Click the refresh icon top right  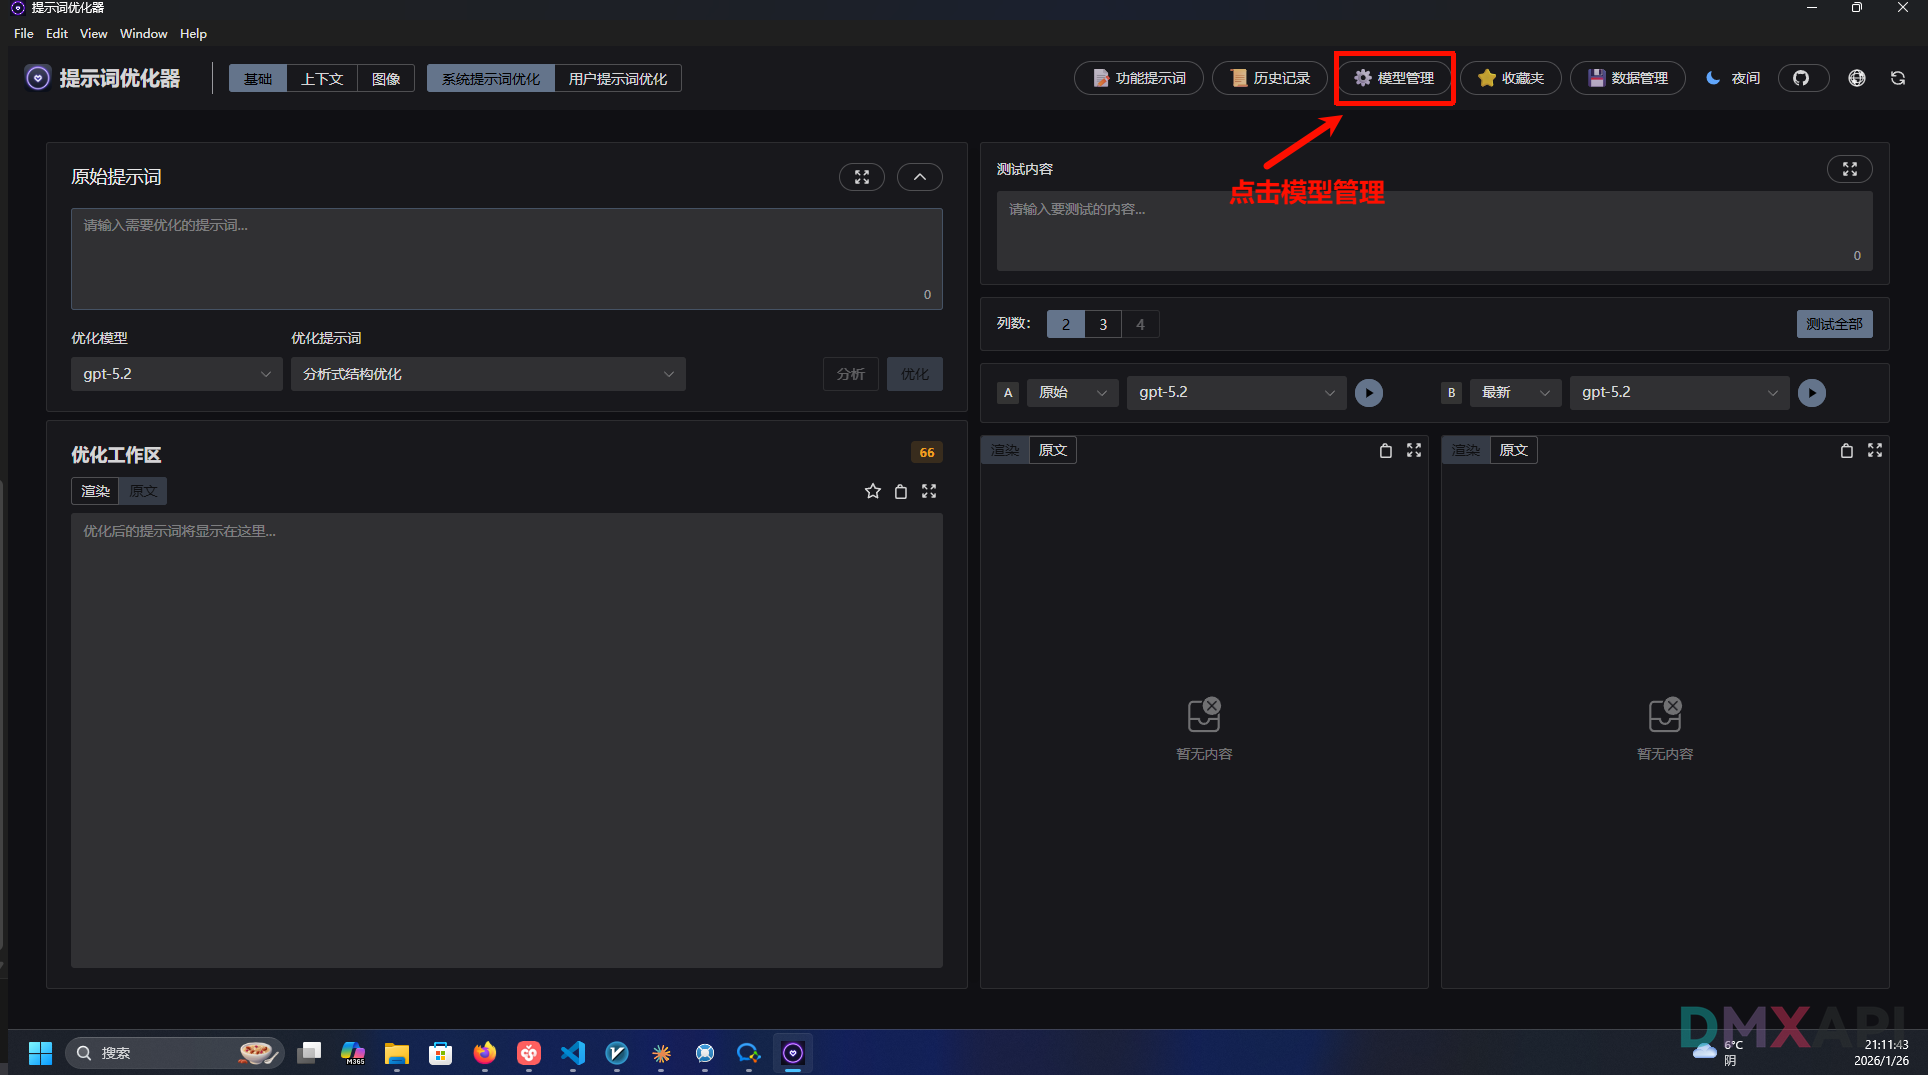pos(1897,78)
